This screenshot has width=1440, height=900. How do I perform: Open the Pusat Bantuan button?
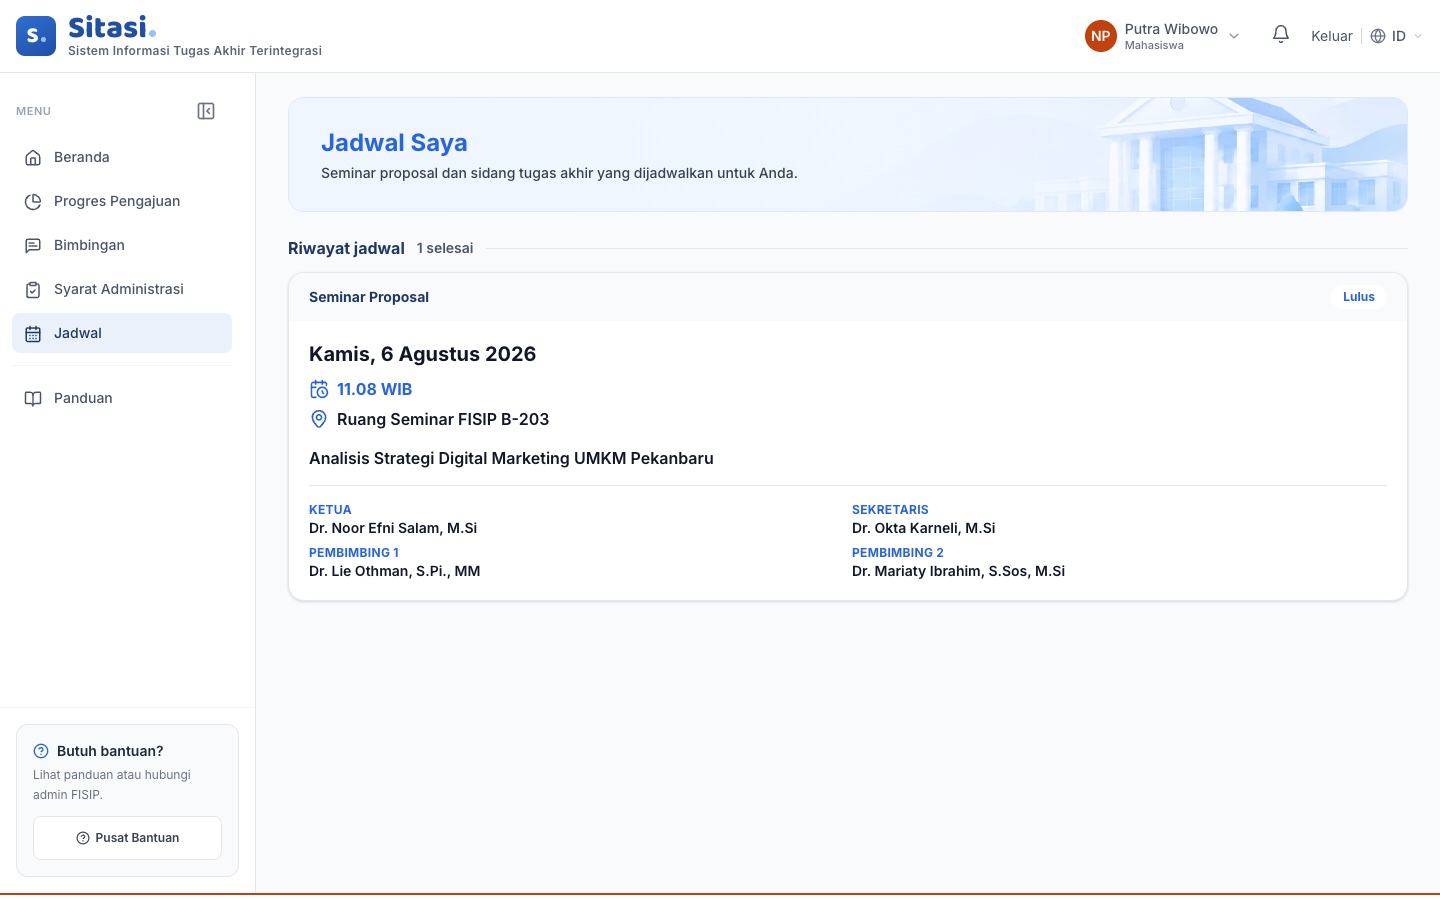click(127, 838)
